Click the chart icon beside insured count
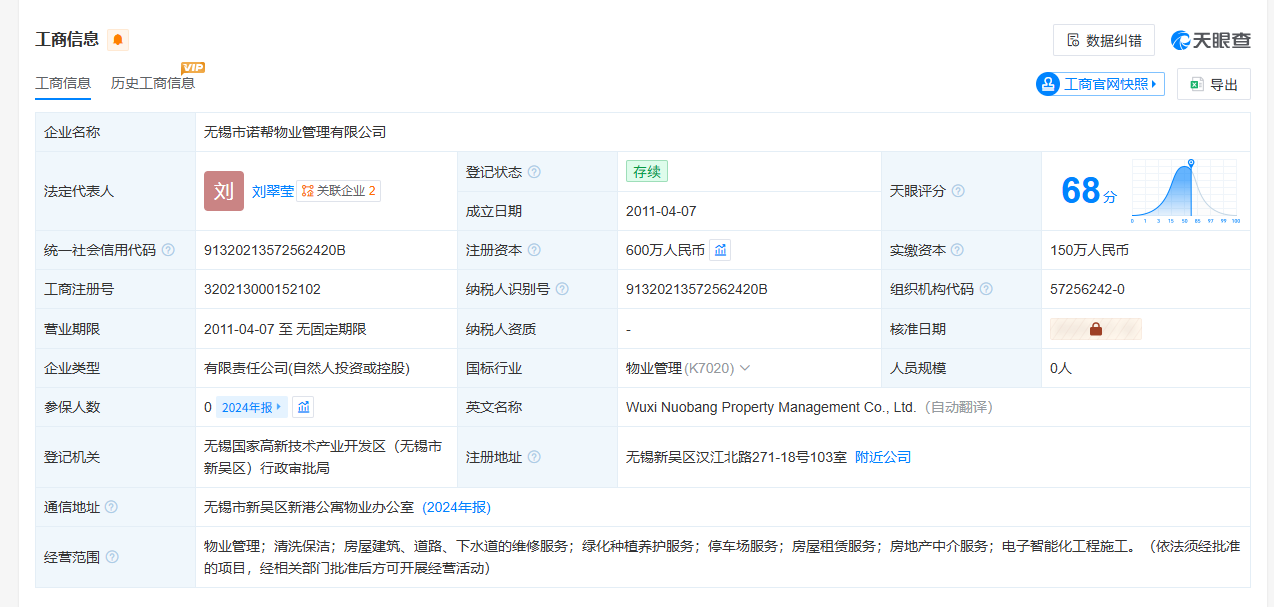This screenshot has width=1274, height=607. (x=304, y=407)
